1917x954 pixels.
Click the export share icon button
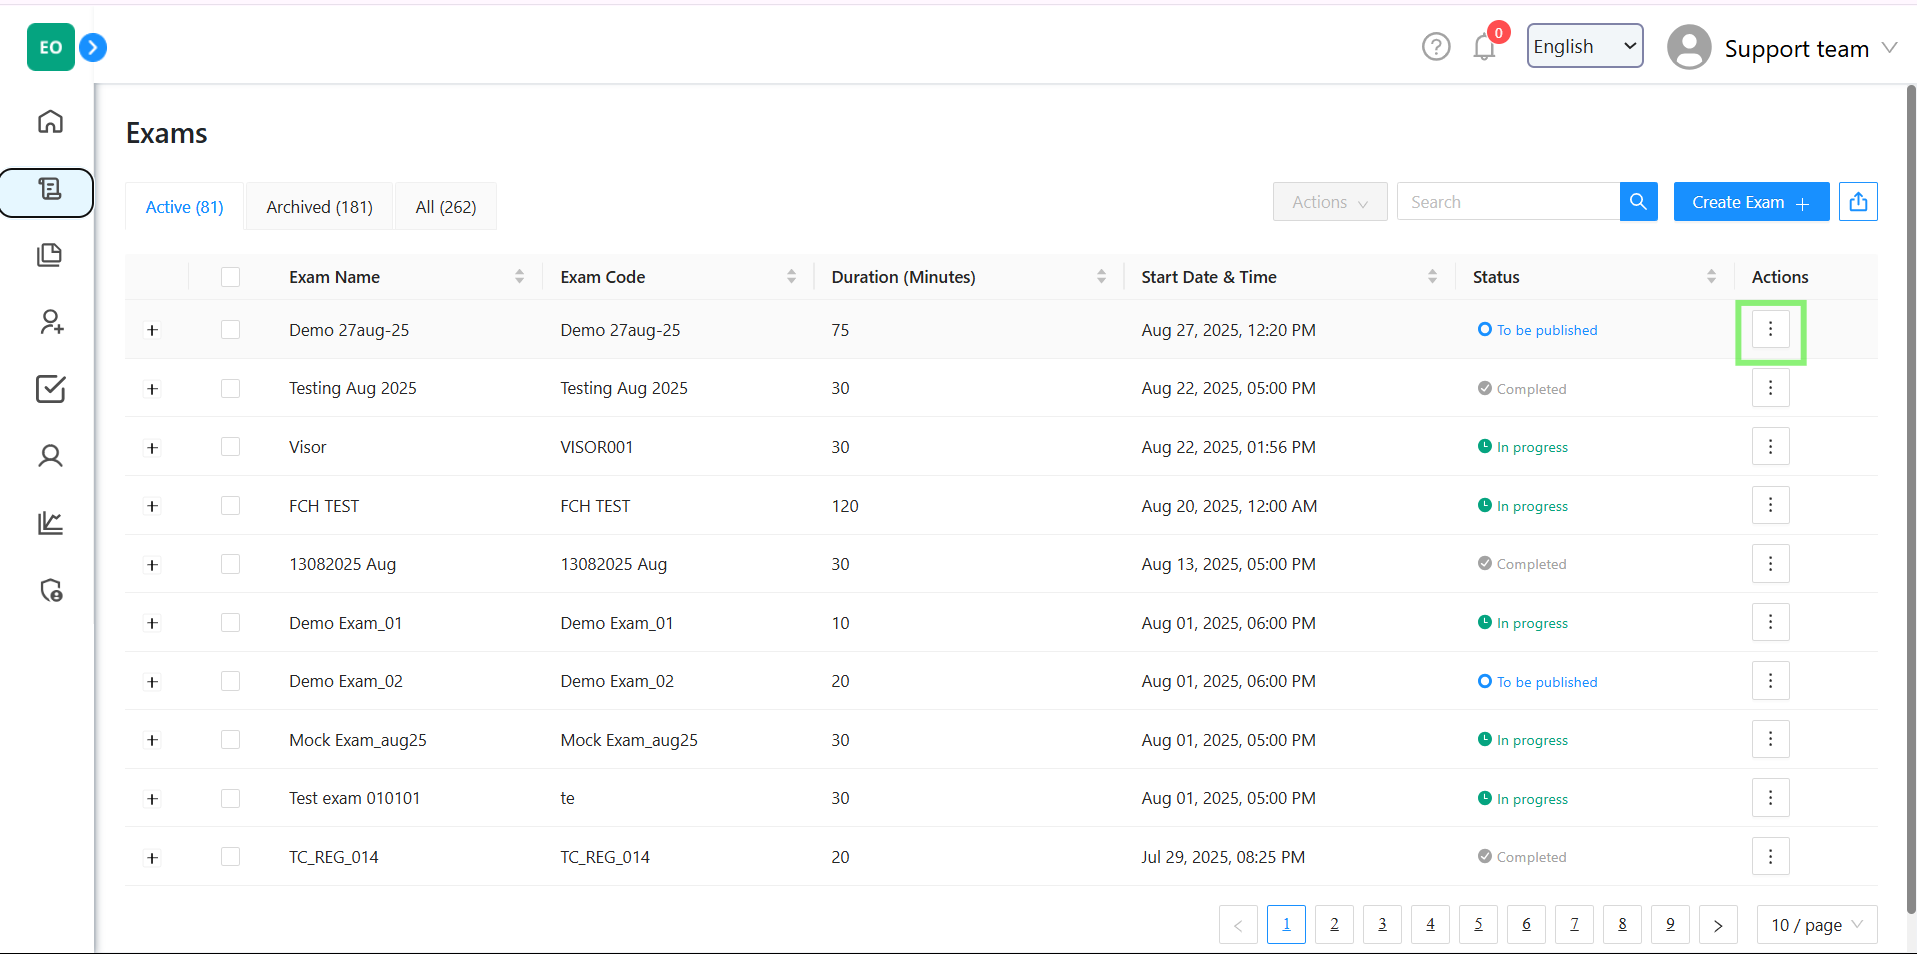1858,202
